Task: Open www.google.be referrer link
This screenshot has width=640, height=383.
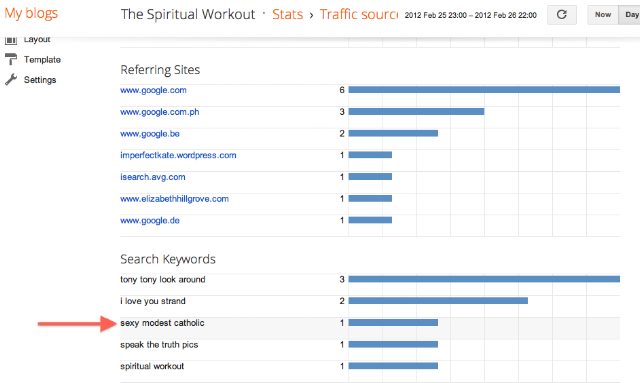Action: (150, 134)
